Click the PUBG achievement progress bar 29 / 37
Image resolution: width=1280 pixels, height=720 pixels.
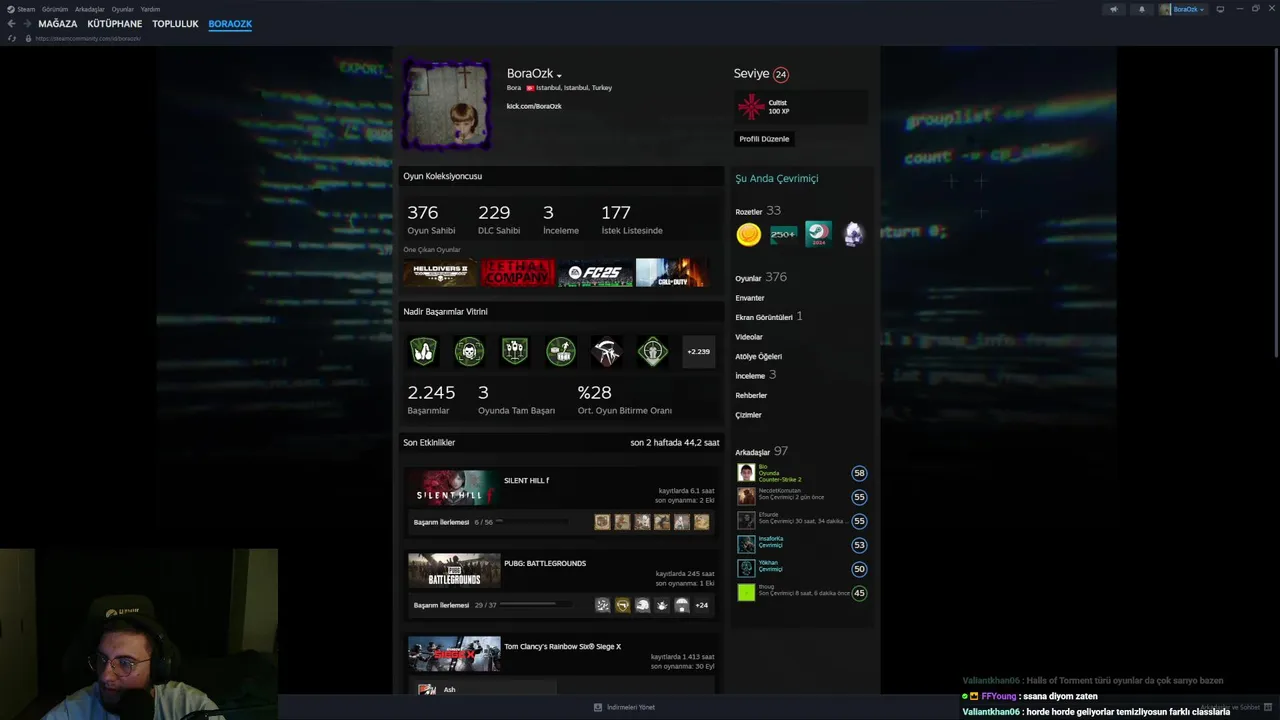(534, 605)
